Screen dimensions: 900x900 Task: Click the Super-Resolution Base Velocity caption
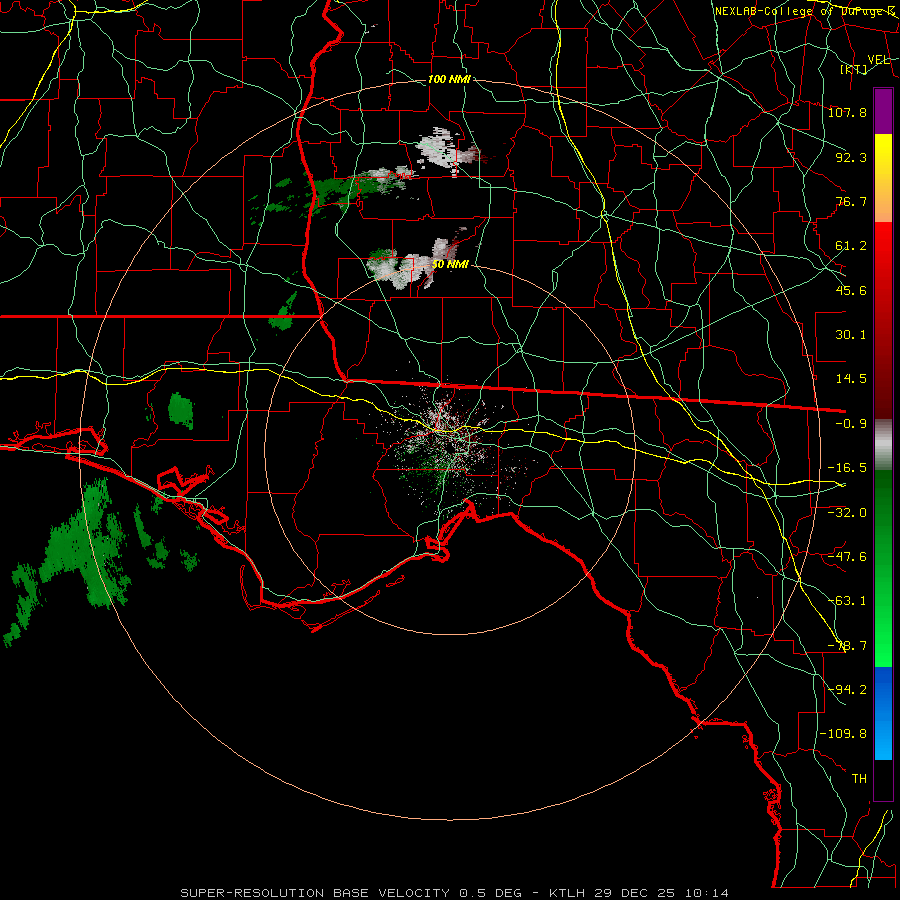pyautogui.click(x=455, y=893)
